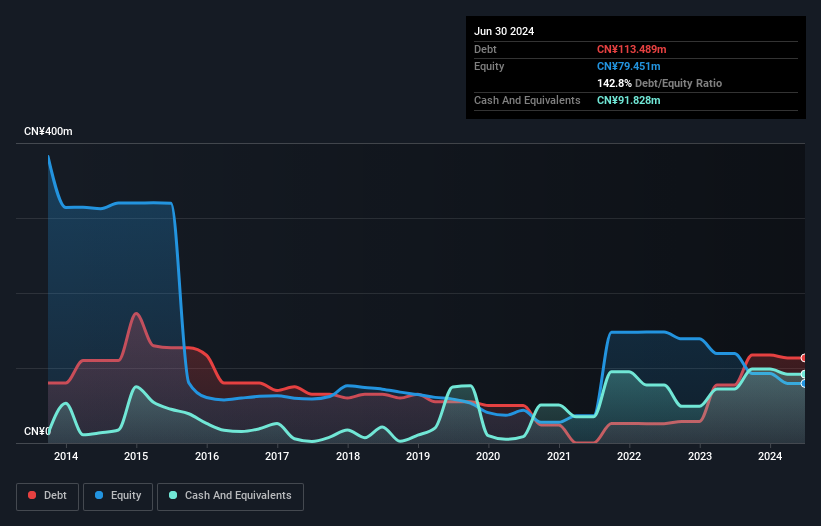Click the 2023 x-axis label
821x526 pixels.
click(x=700, y=456)
